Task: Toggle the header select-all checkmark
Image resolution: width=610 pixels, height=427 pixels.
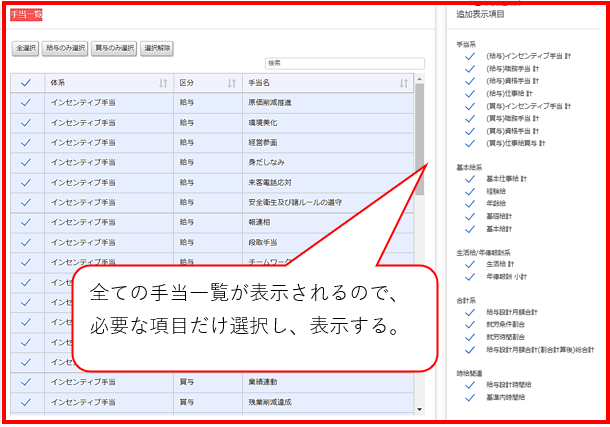Action: click(x=26, y=83)
